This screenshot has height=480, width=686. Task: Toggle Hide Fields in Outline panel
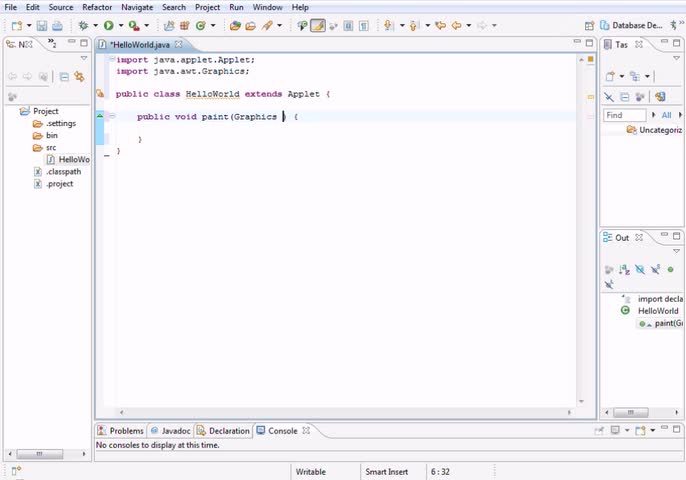tap(640, 270)
